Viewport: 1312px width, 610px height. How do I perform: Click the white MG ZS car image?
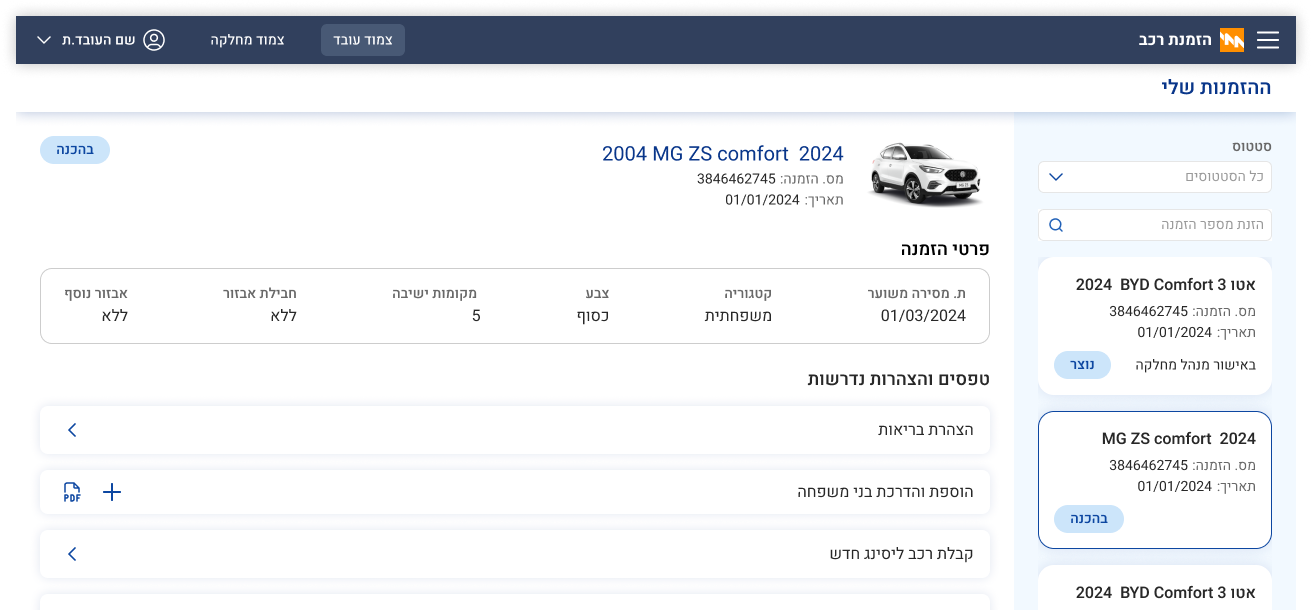pyautogui.click(x=926, y=174)
